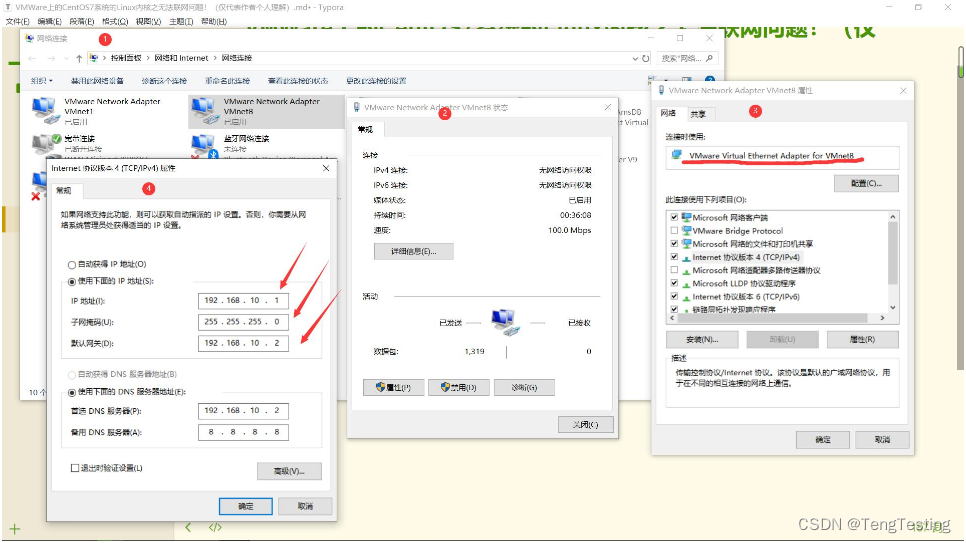This screenshot has width=966, height=543.
Task: Open recent locations dropdown next to forward arrow
Action: [65, 59]
